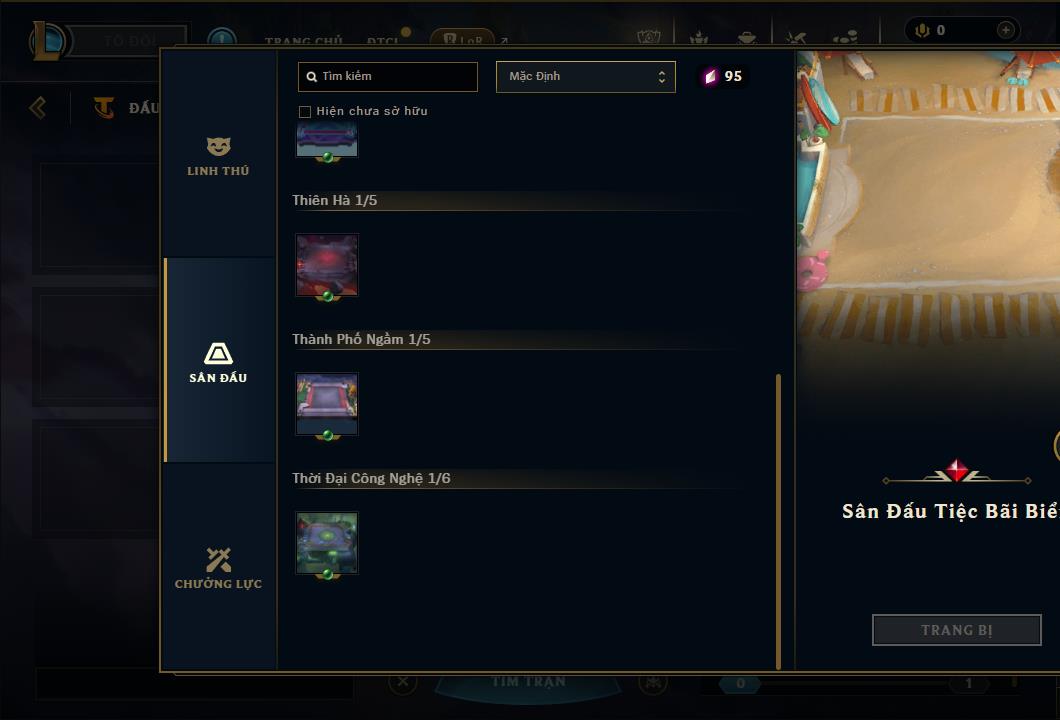The width and height of the screenshot is (1060, 720).
Task: Click the Tìm Trận find match button
Action: pos(528,681)
